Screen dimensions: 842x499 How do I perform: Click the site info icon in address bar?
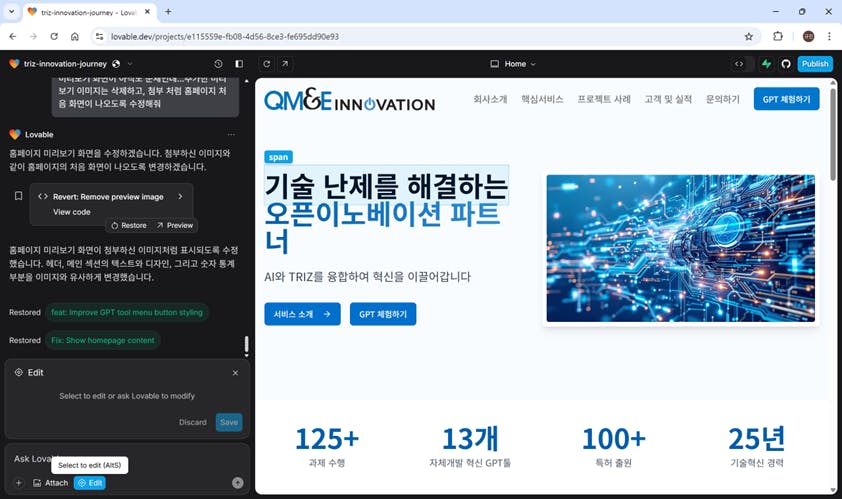(x=99, y=37)
